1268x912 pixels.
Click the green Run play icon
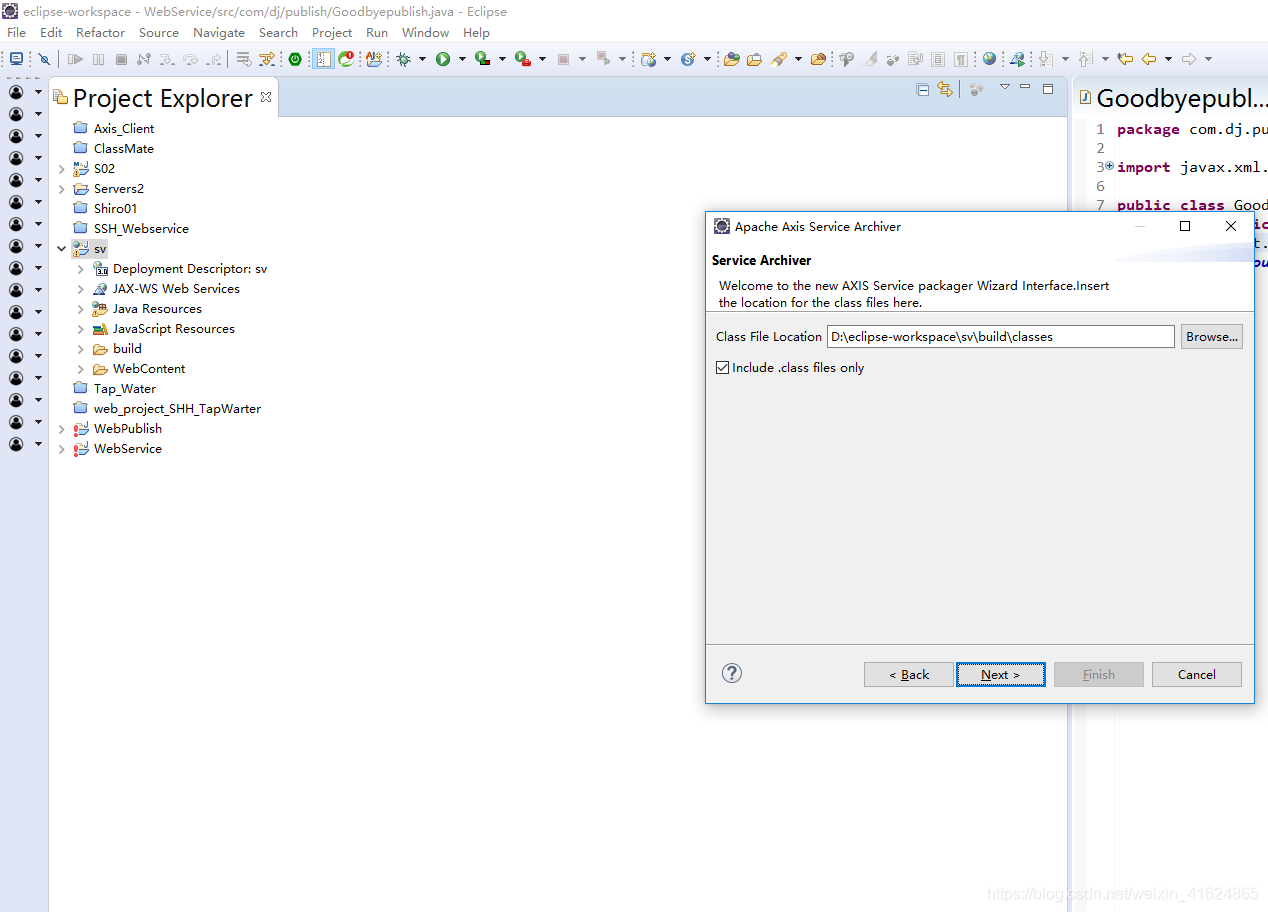tap(443, 59)
